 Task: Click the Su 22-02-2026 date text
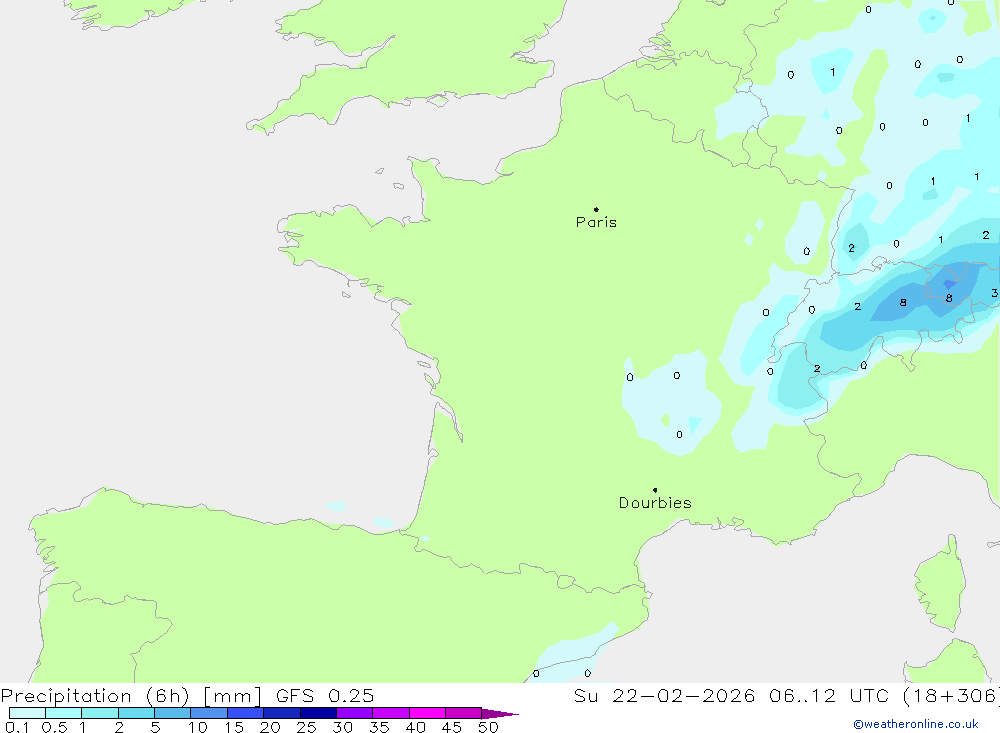(664, 696)
